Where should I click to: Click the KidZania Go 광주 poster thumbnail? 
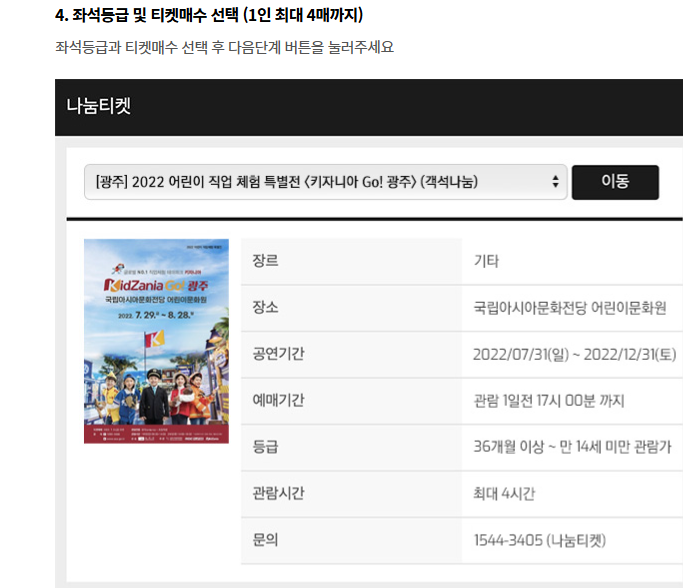[x=156, y=341]
